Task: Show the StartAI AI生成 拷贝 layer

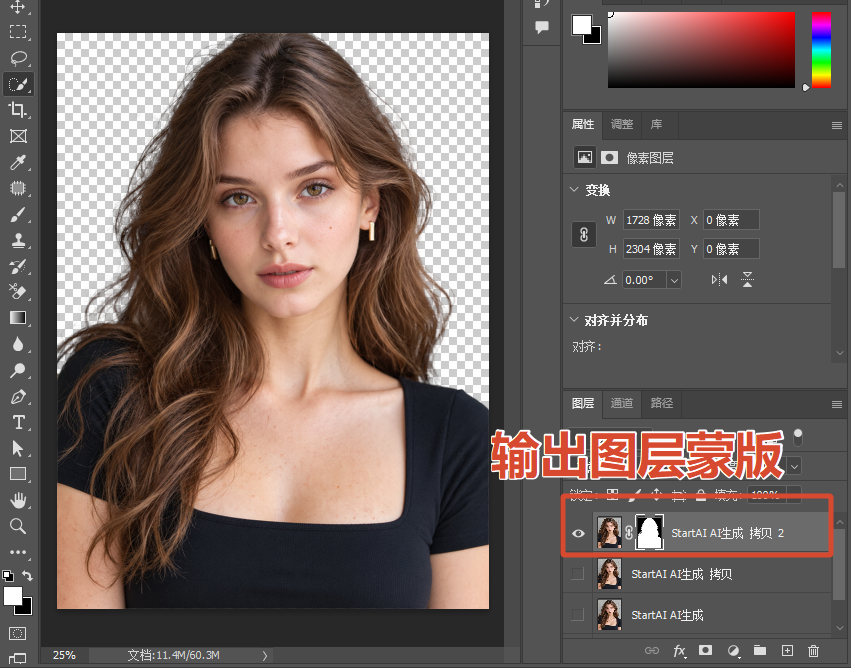Action: click(x=577, y=574)
